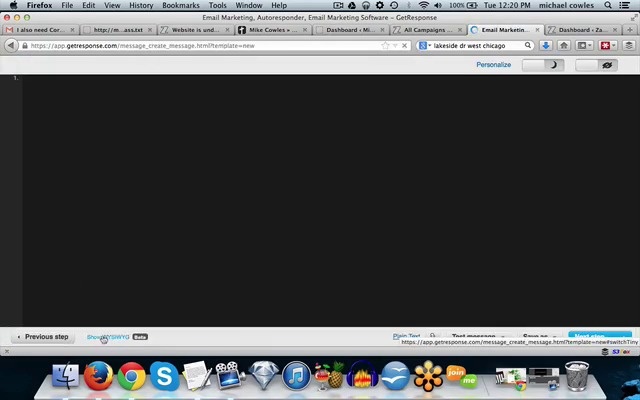The width and height of the screenshot is (640, 400).
Task: Switch to the 'Dashboard ‹ Mi...' tab
Action: coord(350,30)
